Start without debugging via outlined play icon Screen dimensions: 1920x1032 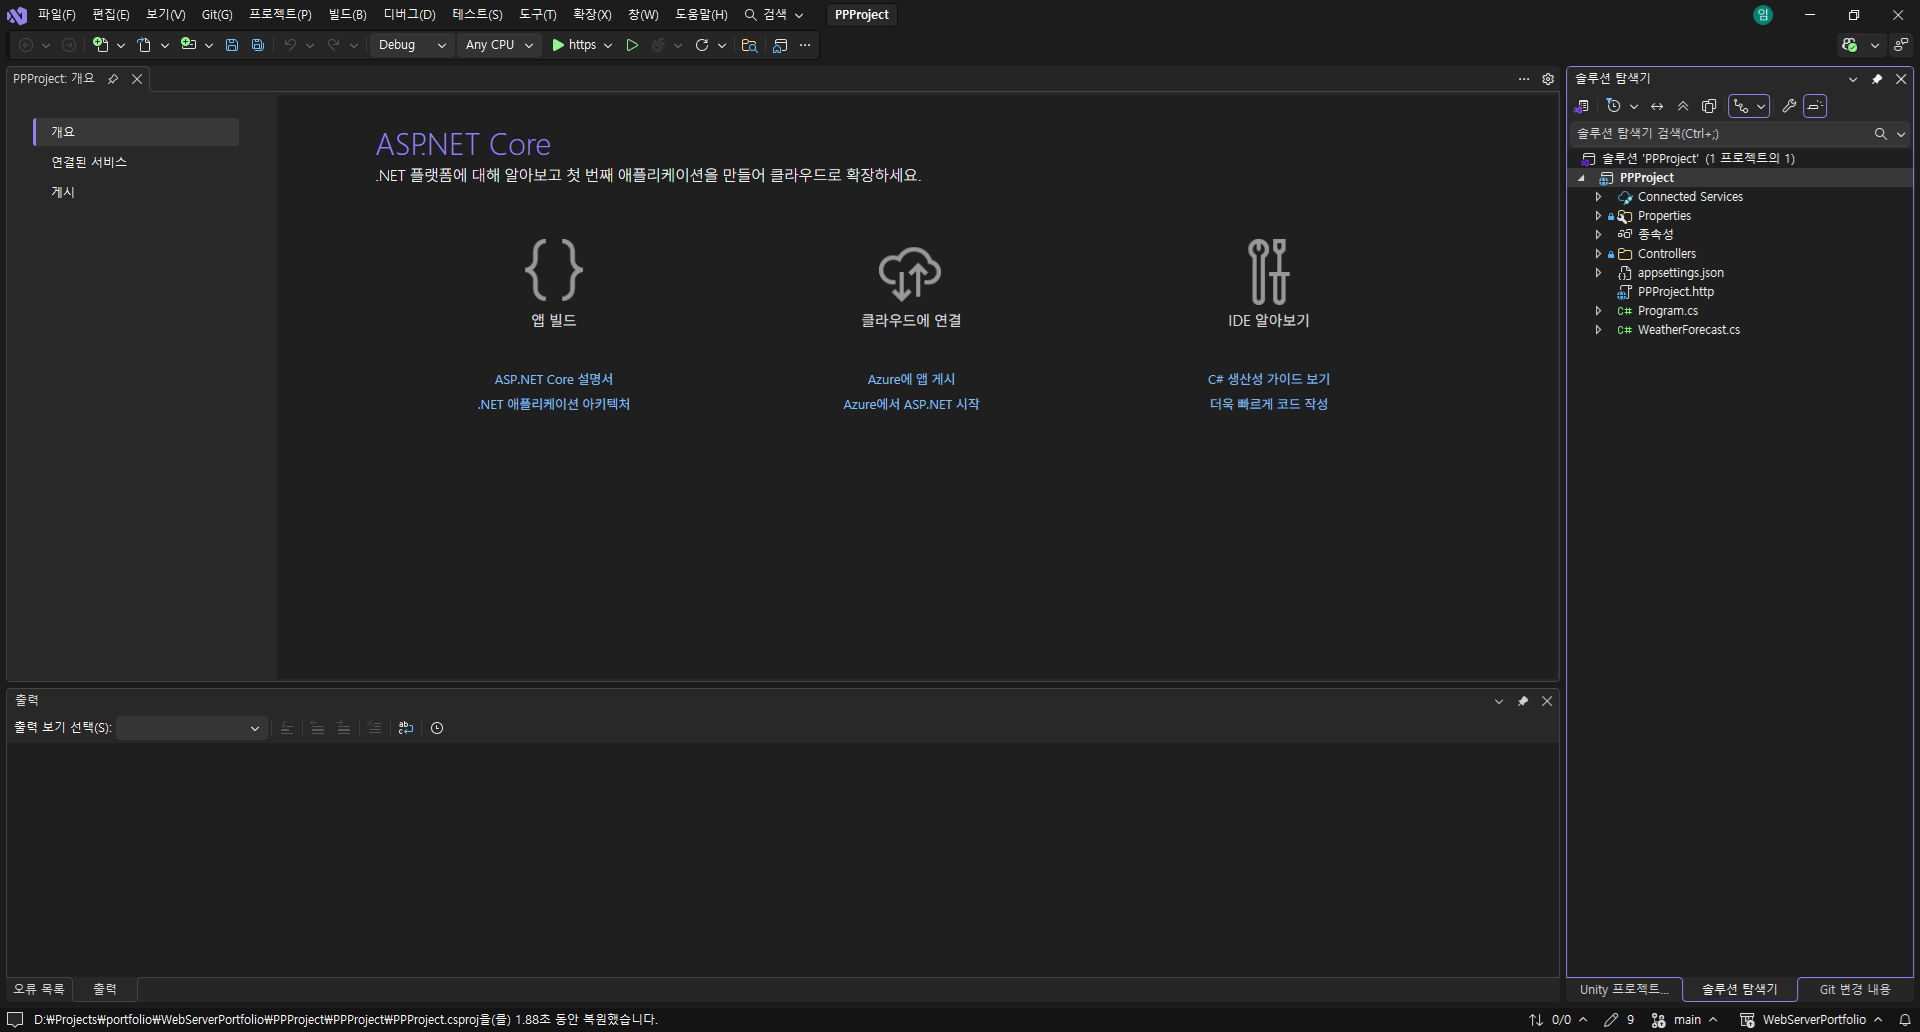coord(632,45)
